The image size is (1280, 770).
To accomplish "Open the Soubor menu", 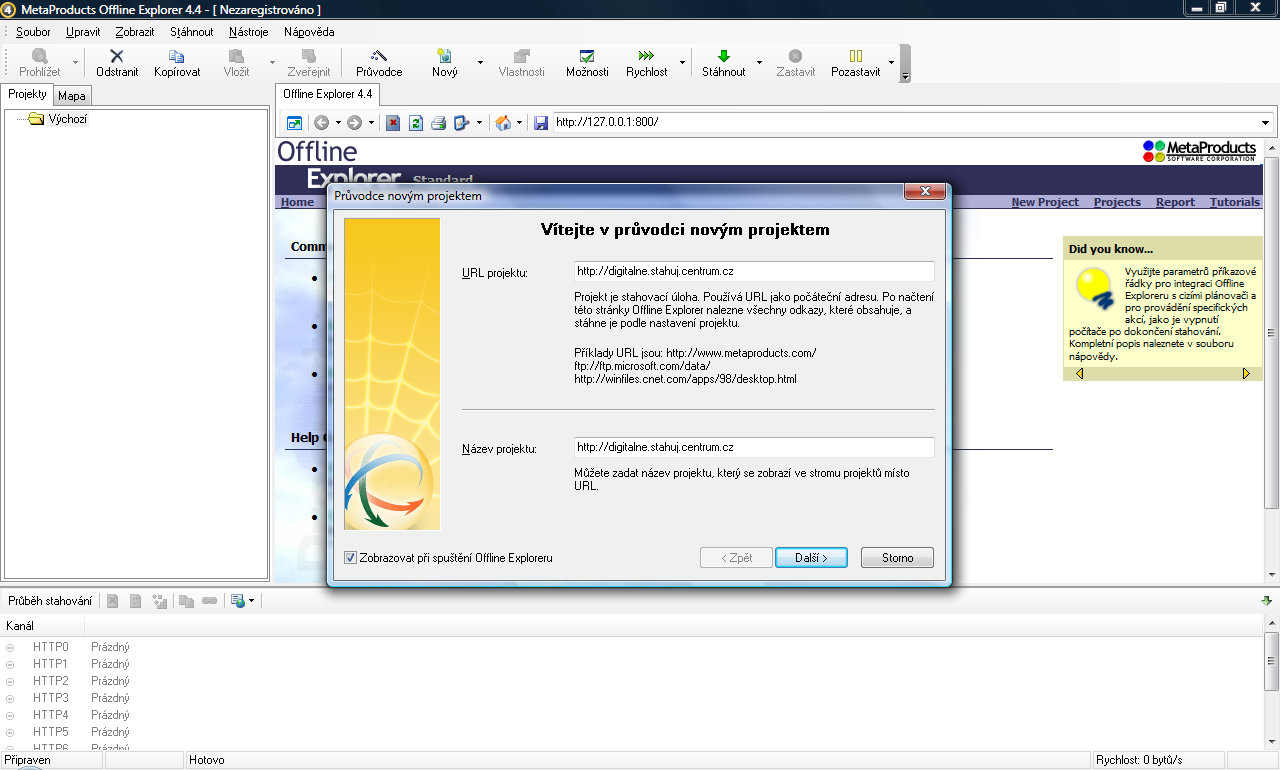I will click(33, 32).
